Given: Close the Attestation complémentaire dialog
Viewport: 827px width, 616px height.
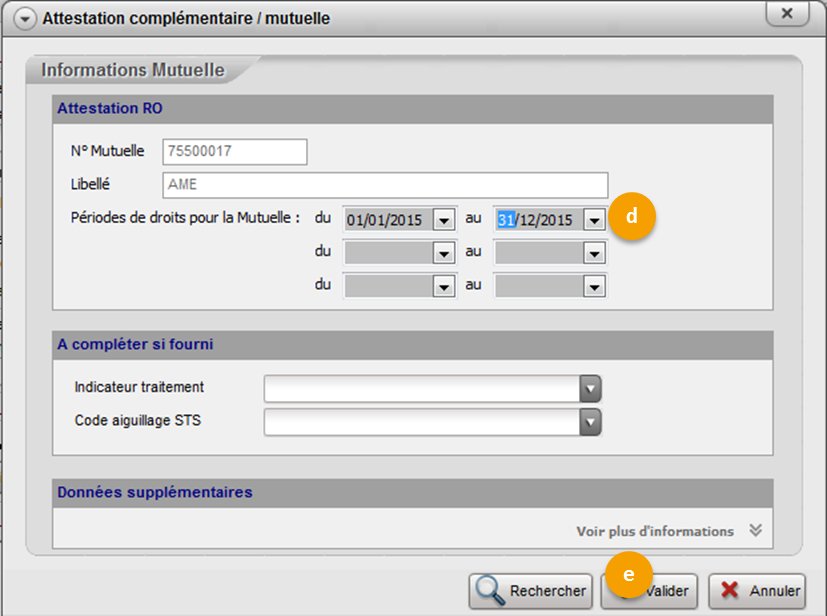Looking at the screenshot, I should coord(787,13).
